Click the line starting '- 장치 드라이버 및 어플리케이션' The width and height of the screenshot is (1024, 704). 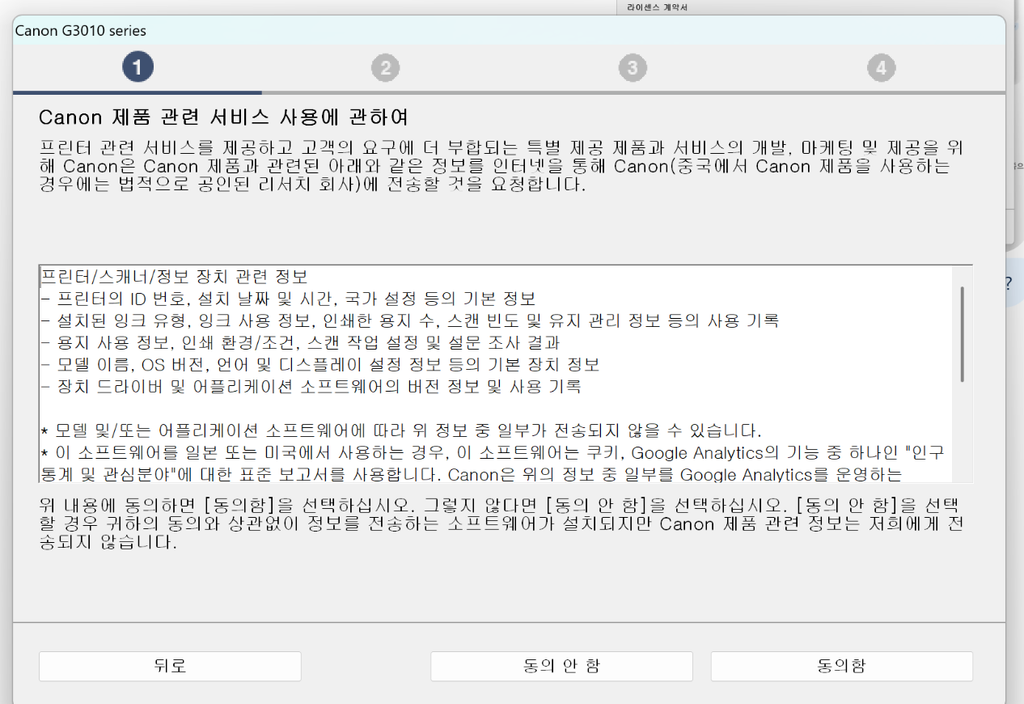tap(311, 387)
